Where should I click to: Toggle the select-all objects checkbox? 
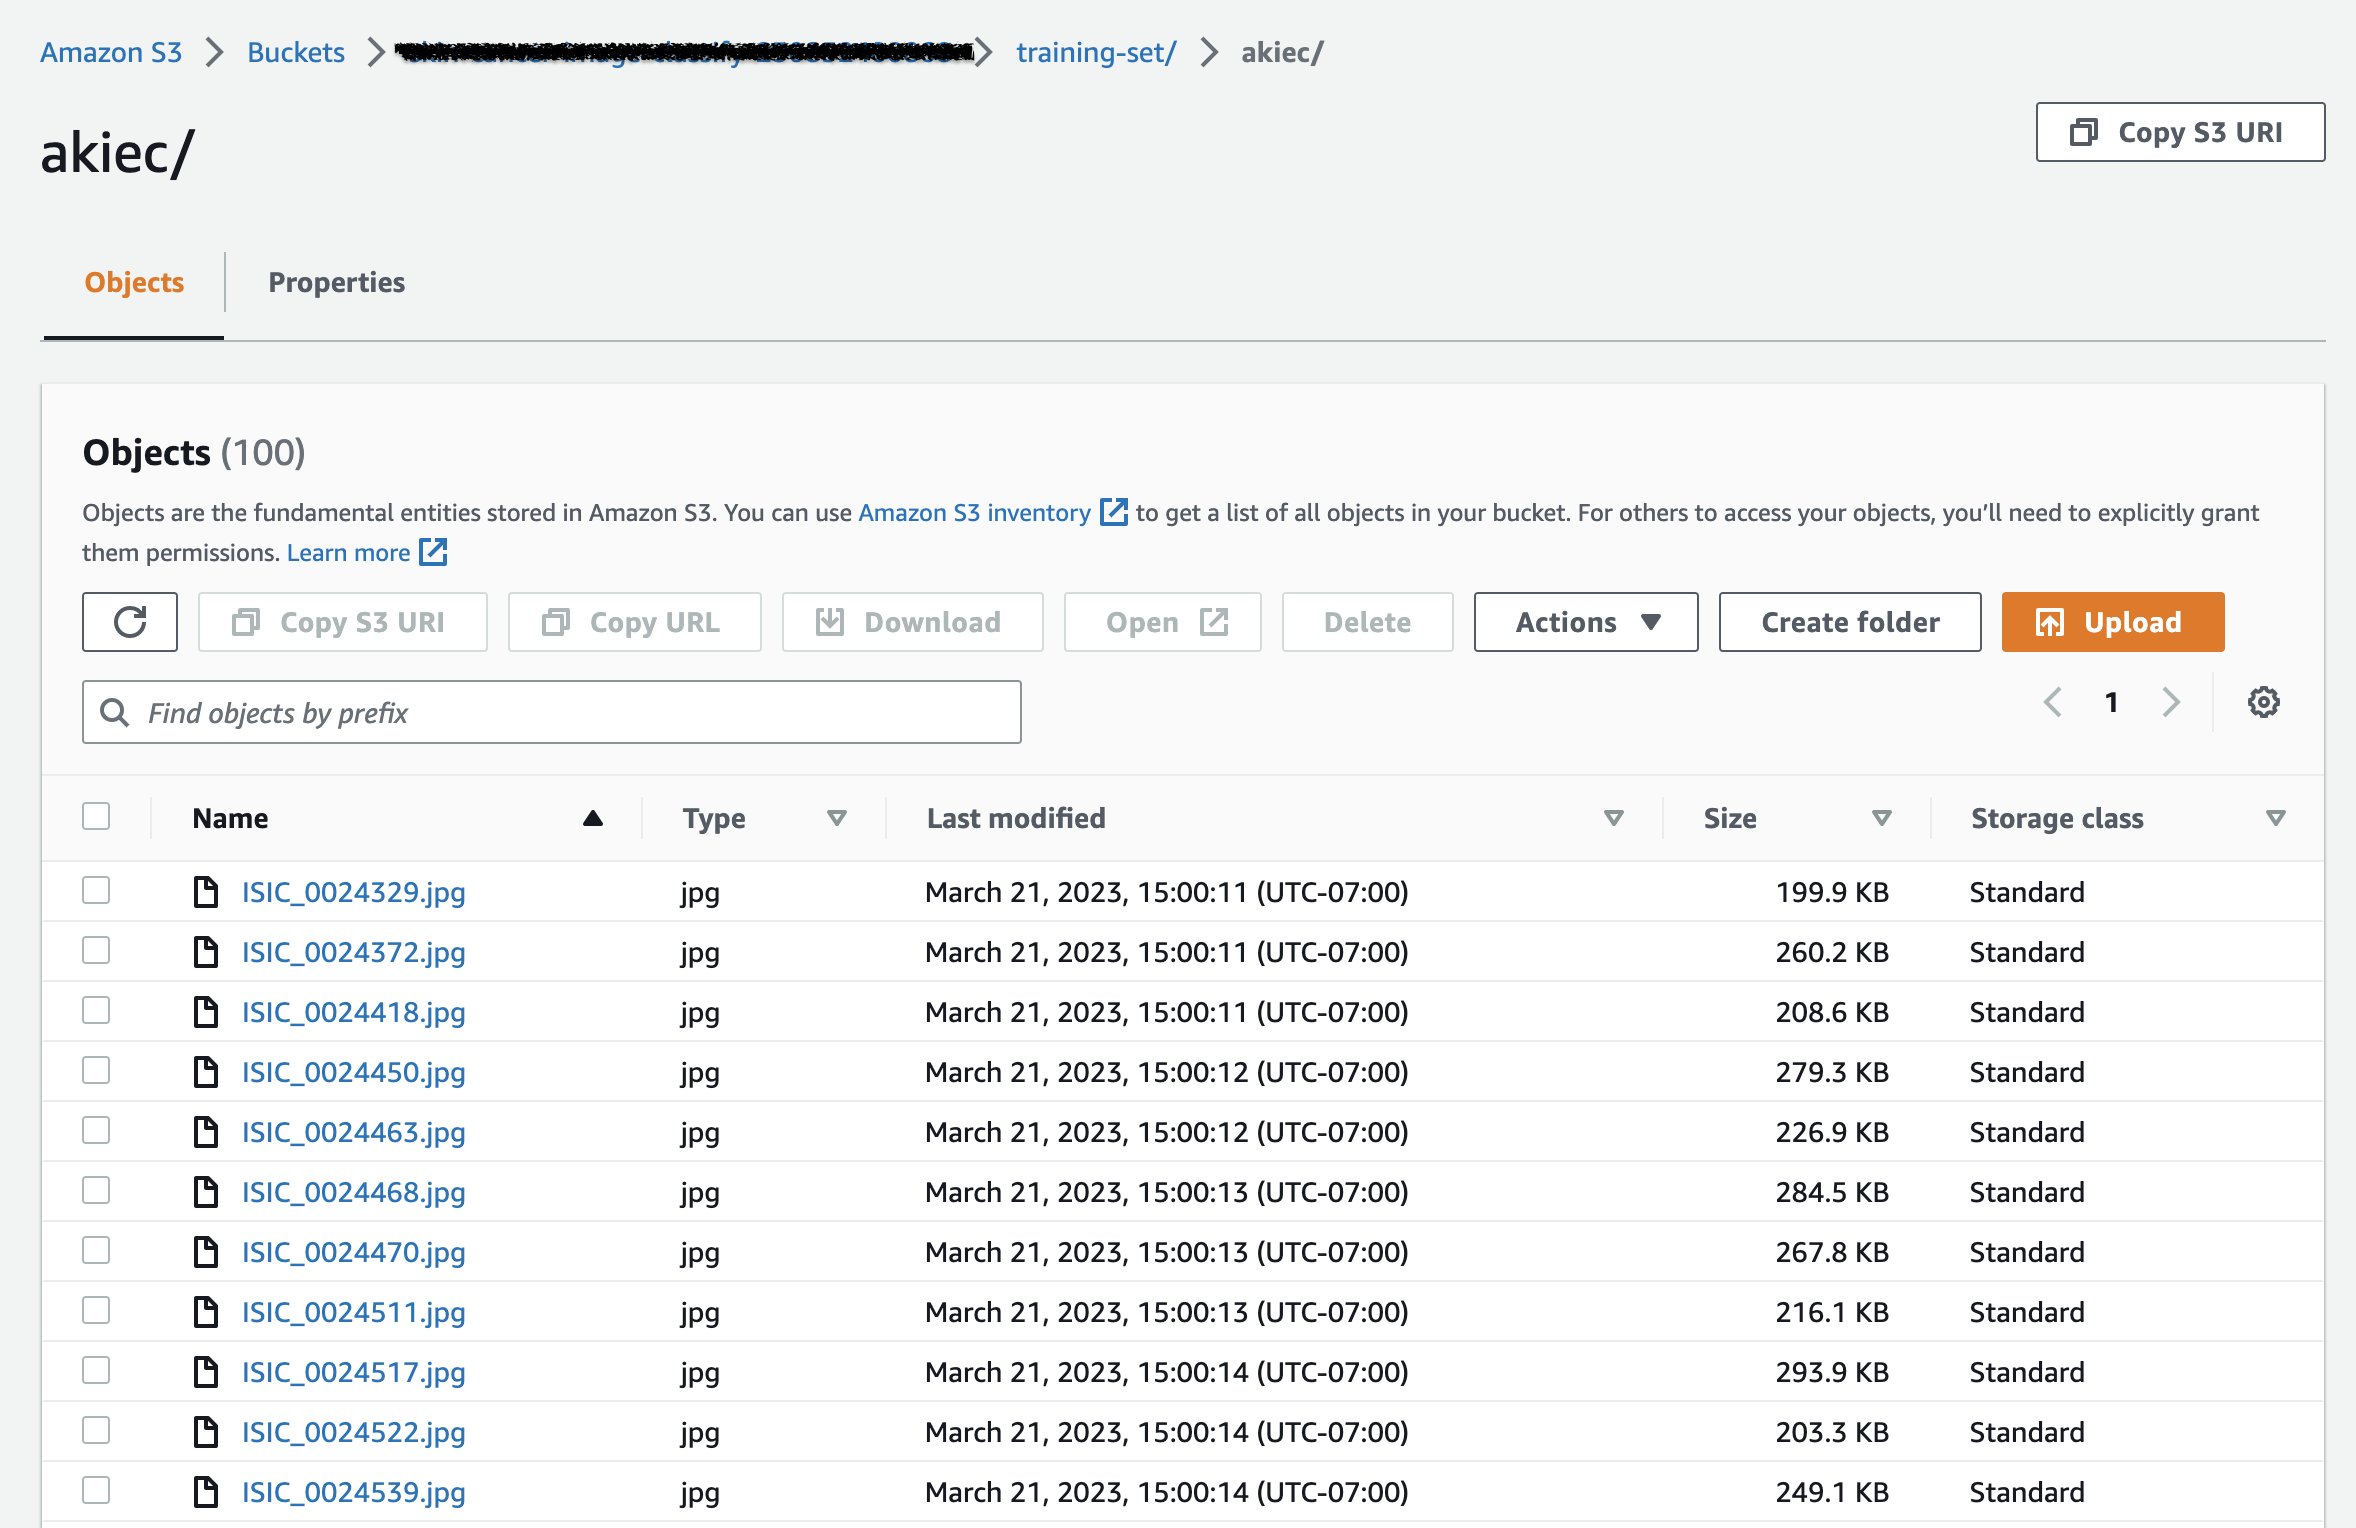coord(96,816)
